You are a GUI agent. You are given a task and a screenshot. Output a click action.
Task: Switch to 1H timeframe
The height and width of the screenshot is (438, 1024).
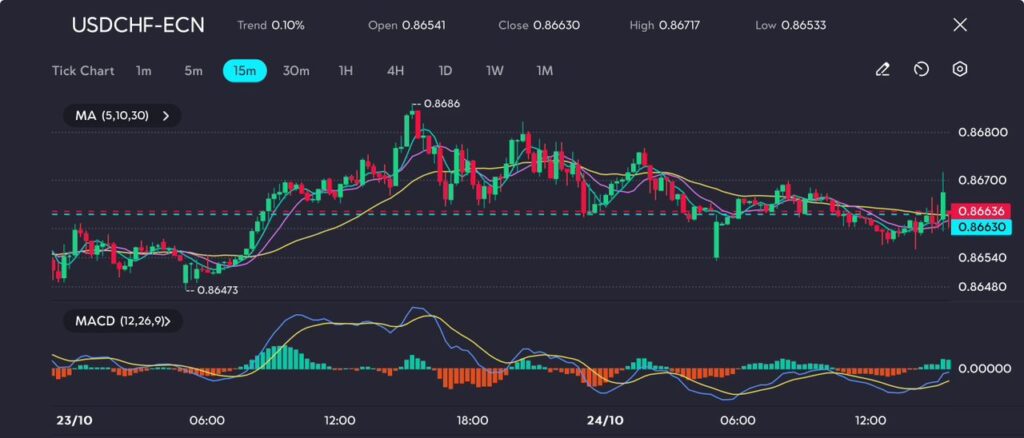point(346,71)
